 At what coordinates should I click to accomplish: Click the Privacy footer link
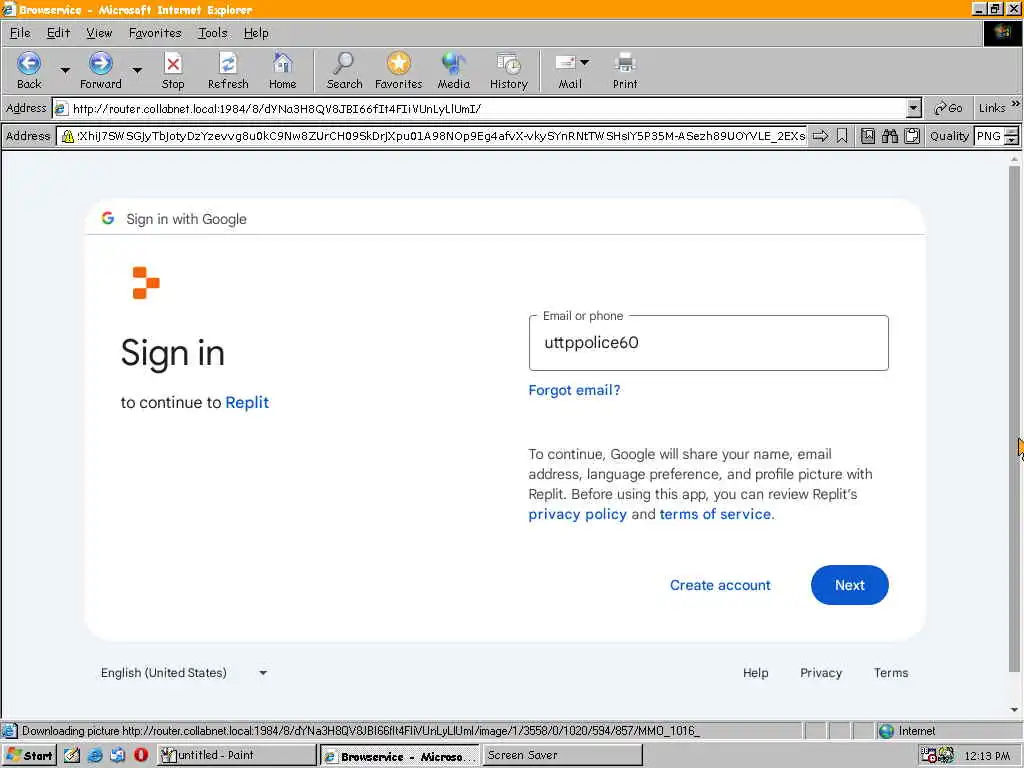[x=821, y=673]
